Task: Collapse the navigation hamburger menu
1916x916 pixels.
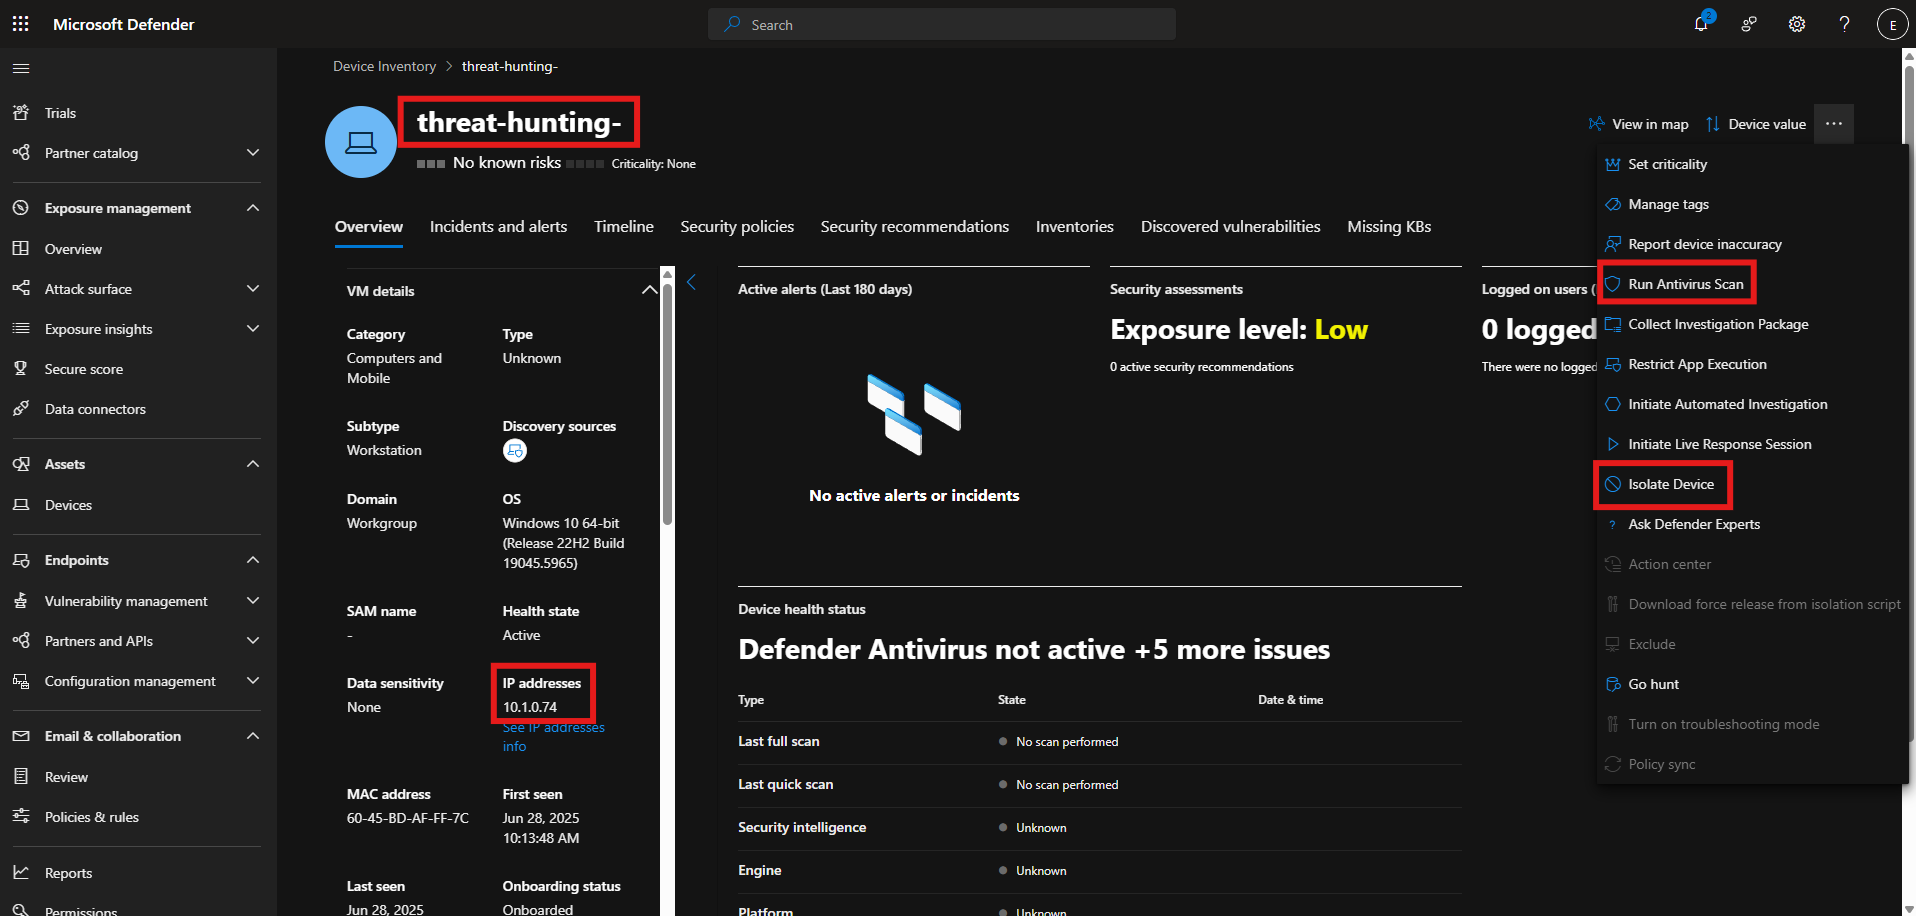Action: [21, 68]
